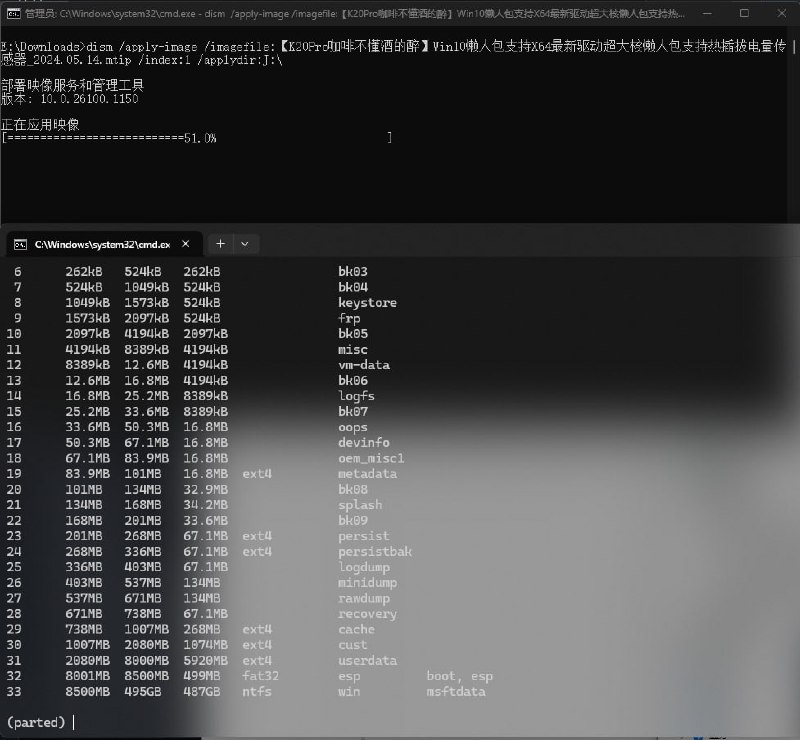Screen dimensions: 800x740
Task: Select the 'bk03' partition name
Action: pos(353,272)
